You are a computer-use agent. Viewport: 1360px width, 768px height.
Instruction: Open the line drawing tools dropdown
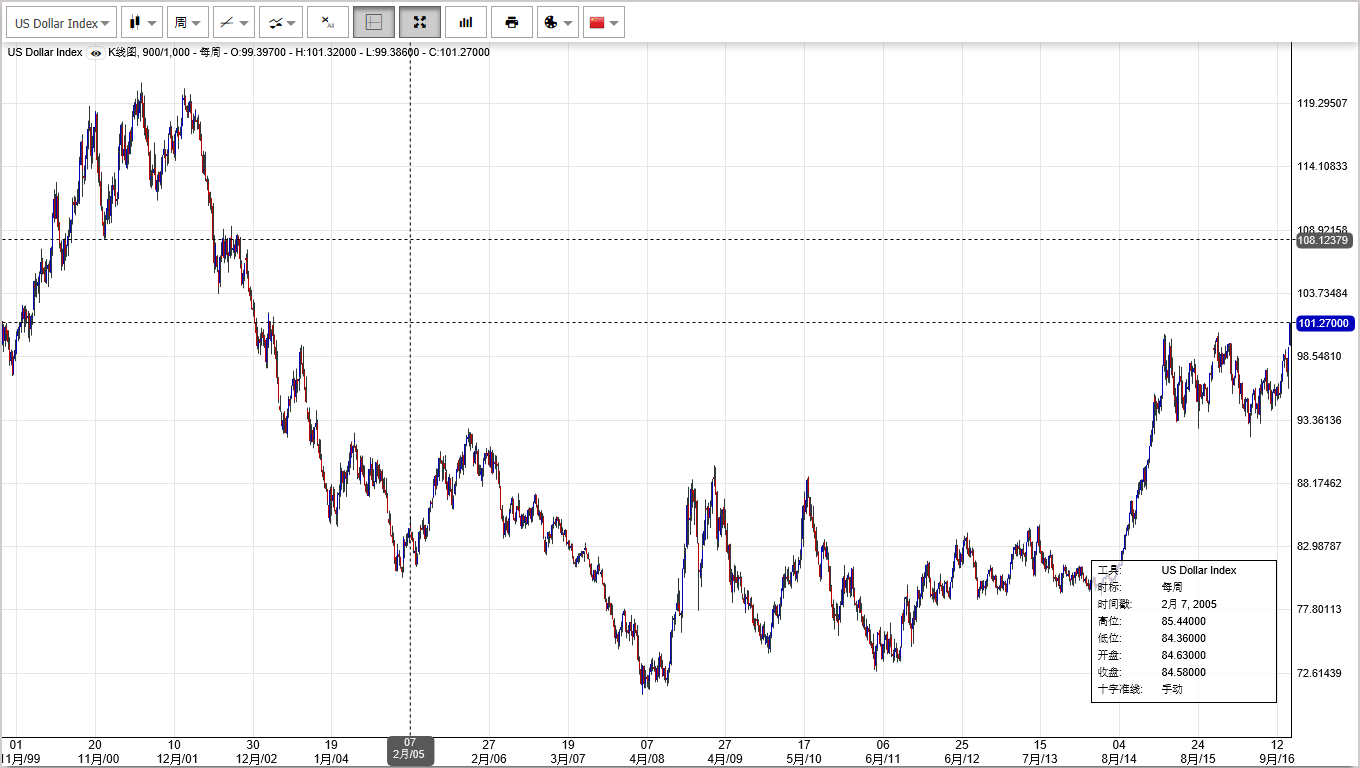coord(234,22)
